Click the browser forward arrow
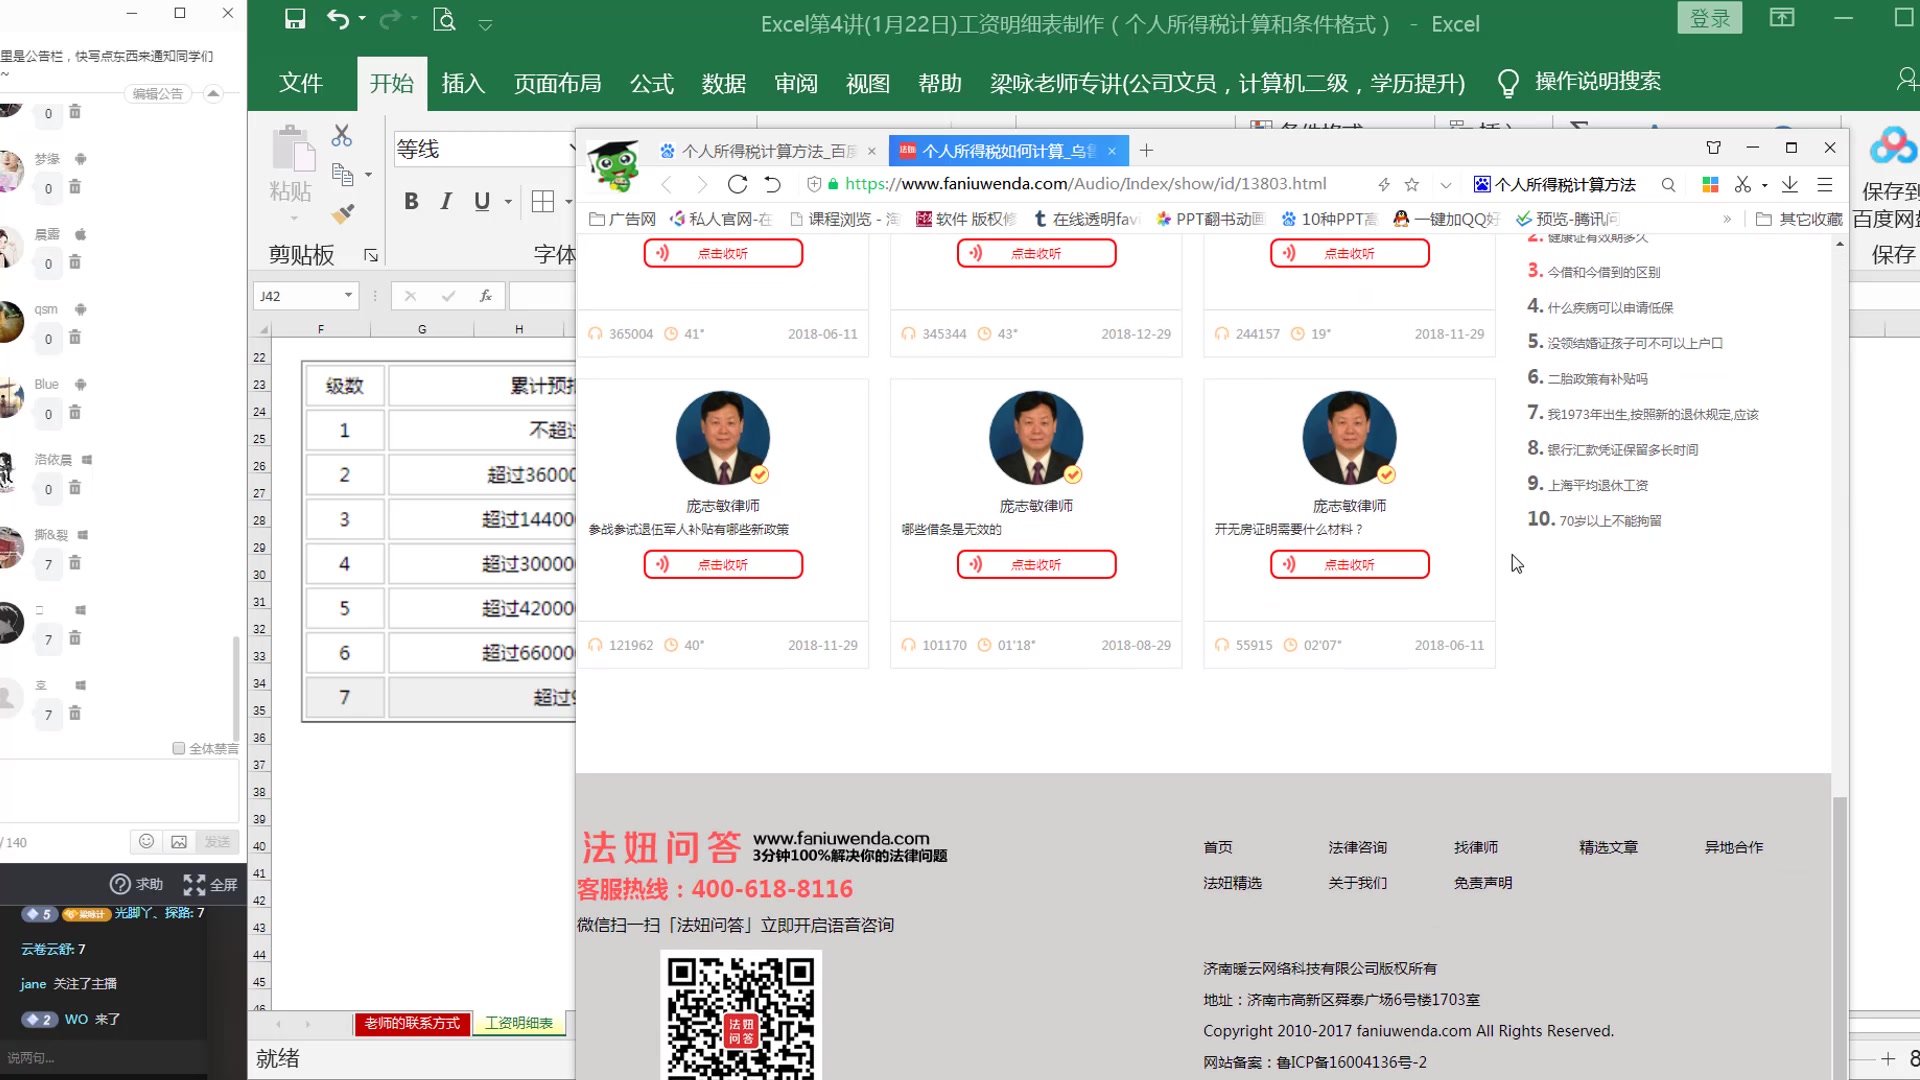The height and width of the screenshot is (1080, 1920). [702, 184]
